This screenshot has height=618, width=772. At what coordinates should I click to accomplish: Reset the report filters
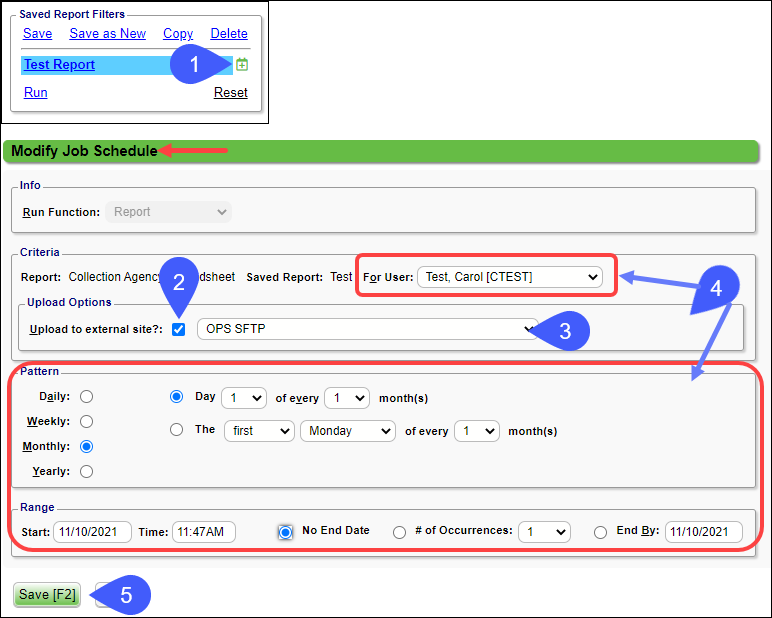click(230, 92)
